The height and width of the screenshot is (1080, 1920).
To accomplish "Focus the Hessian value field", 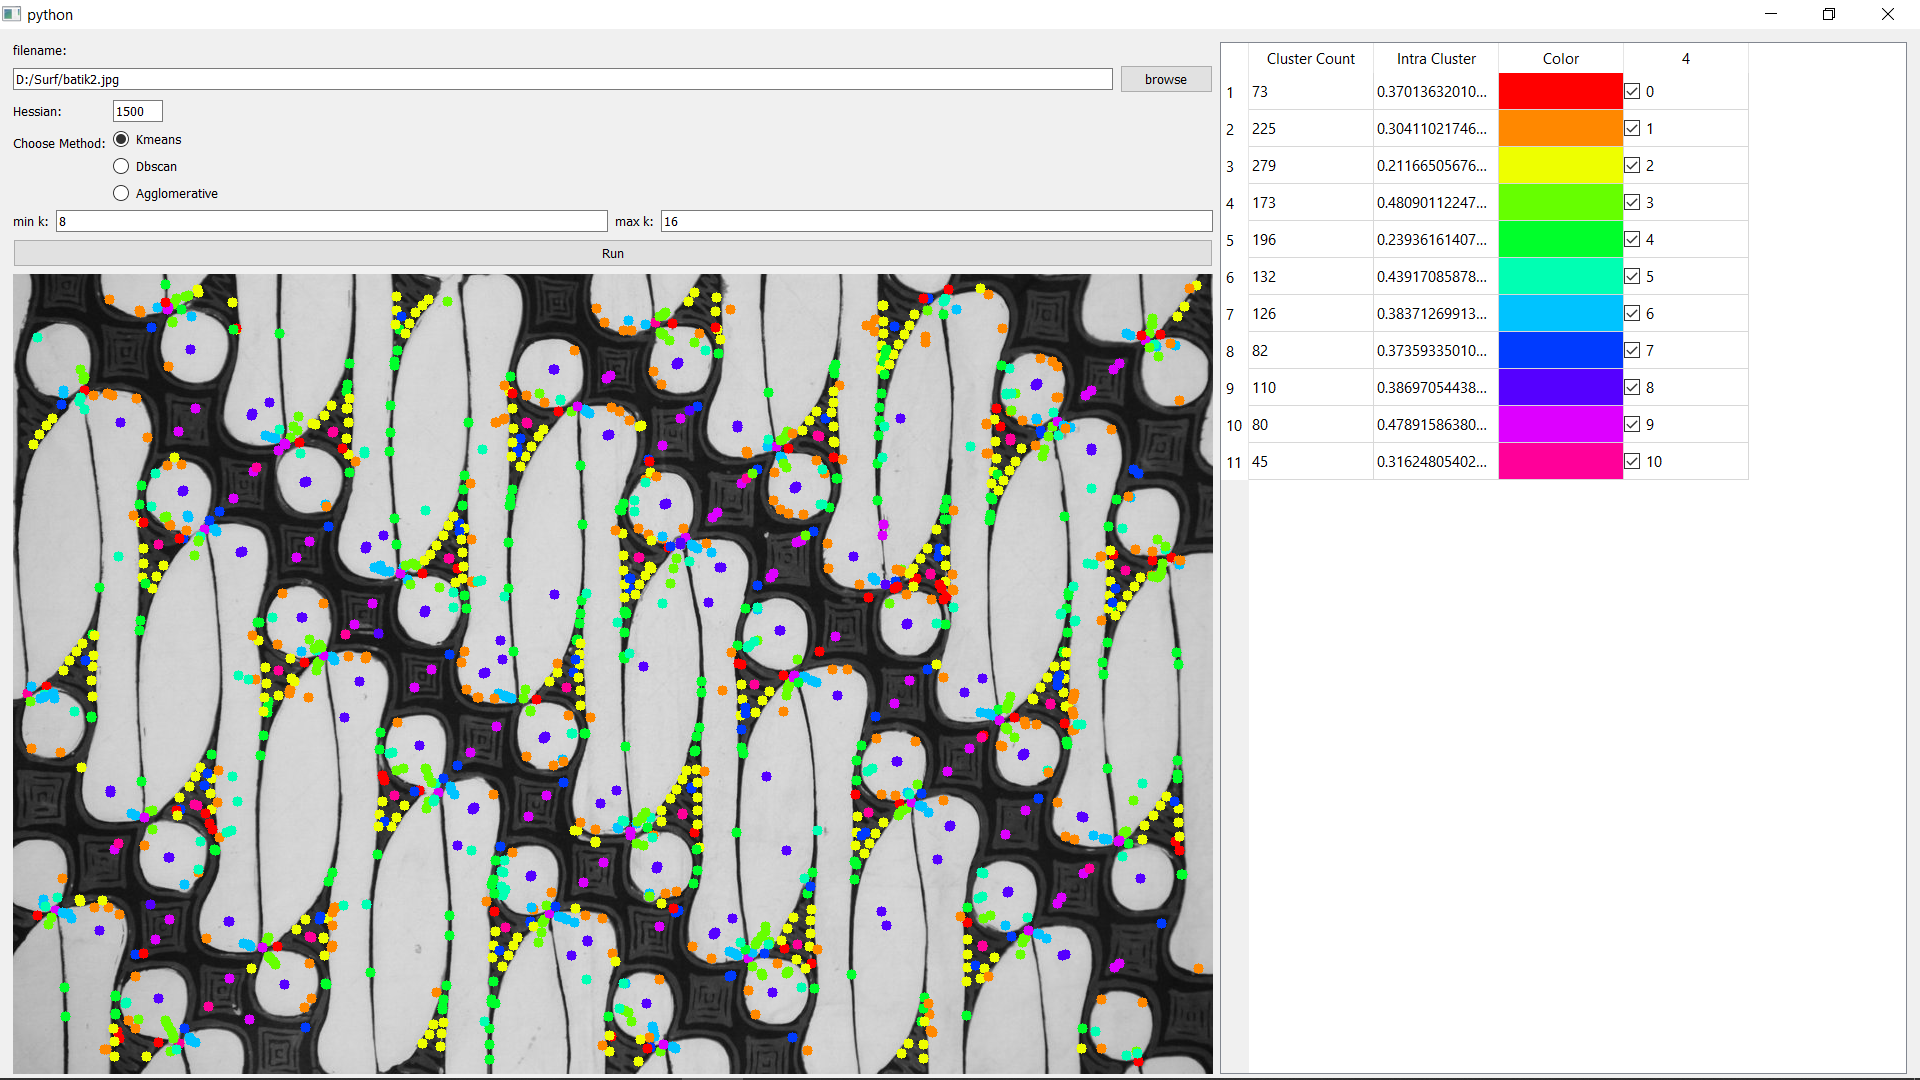I will (137, 112).
